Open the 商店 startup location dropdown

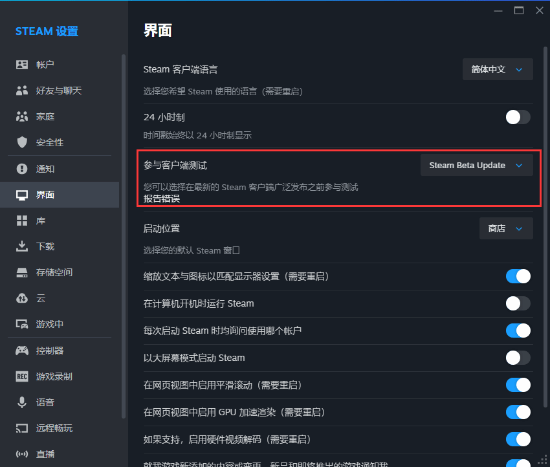(x=506, y=228)
